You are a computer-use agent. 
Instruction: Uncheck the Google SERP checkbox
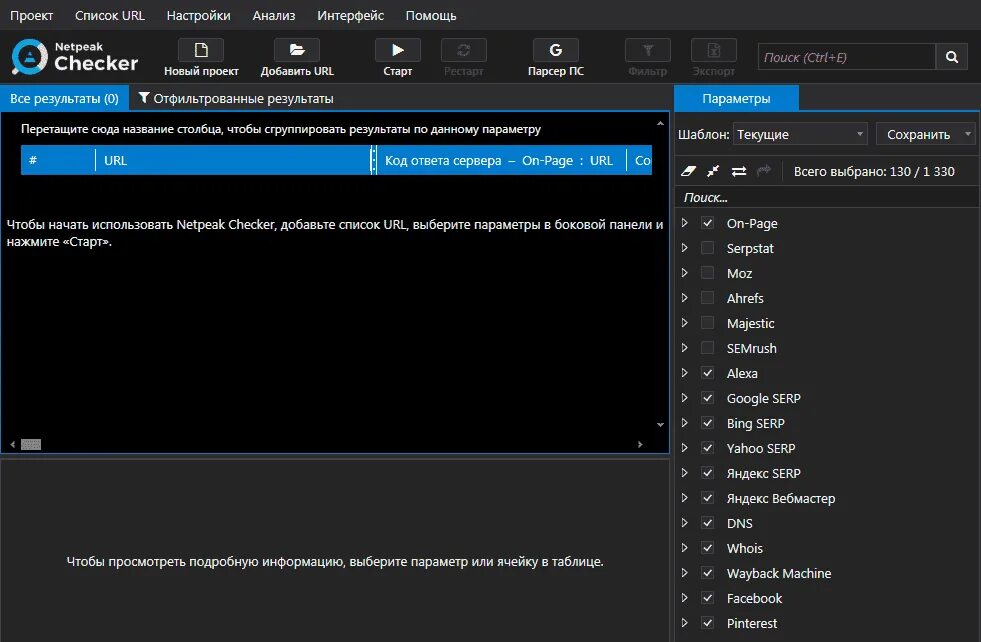point(708,398)
